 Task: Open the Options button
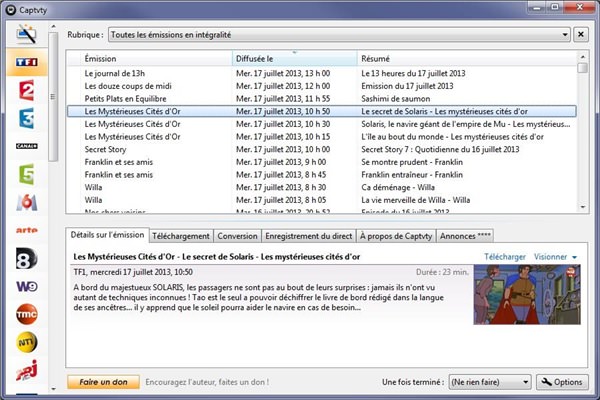[562, 382]
